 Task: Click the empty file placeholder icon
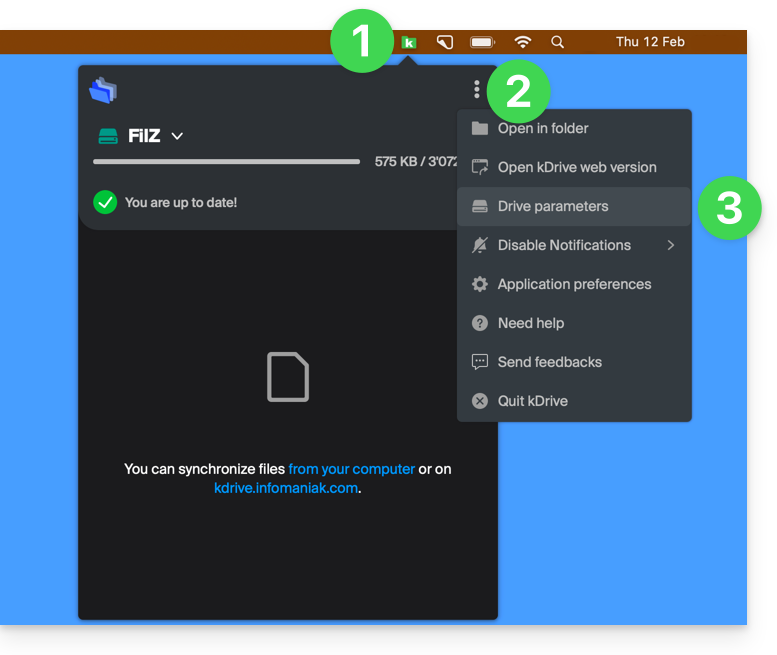coord(288,377)
